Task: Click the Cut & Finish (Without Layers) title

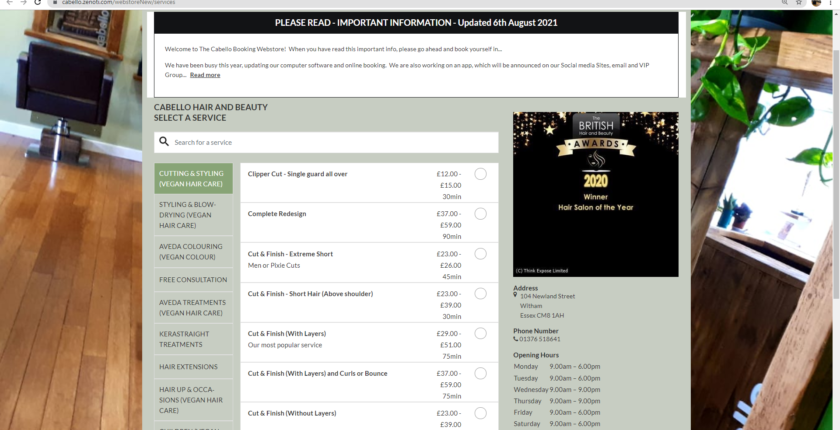Action: click(x=292, y=413)
